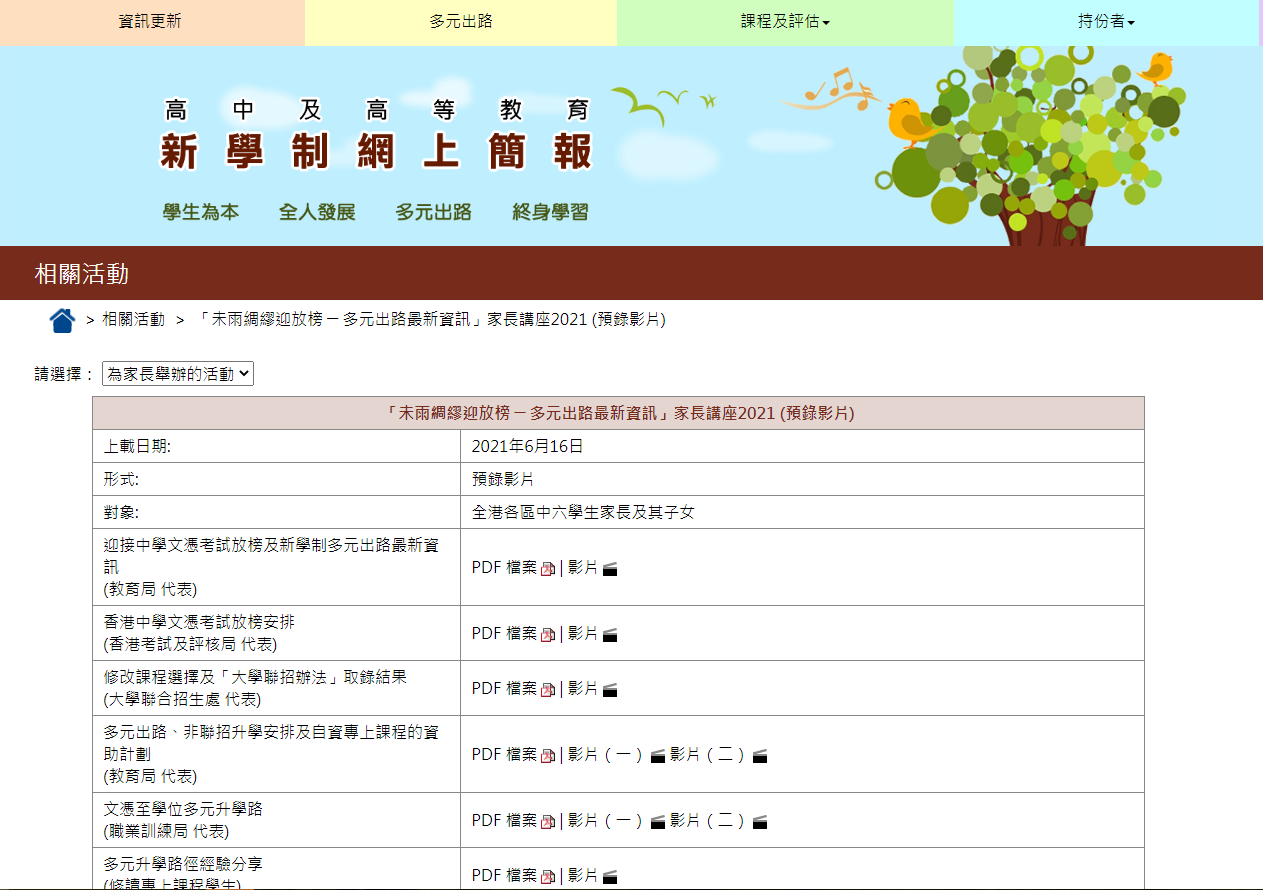1263x890 pixels.
Task: Play 影片(一) icon in 文憑至學位多元升學路 row
Action: pos(657,822)
